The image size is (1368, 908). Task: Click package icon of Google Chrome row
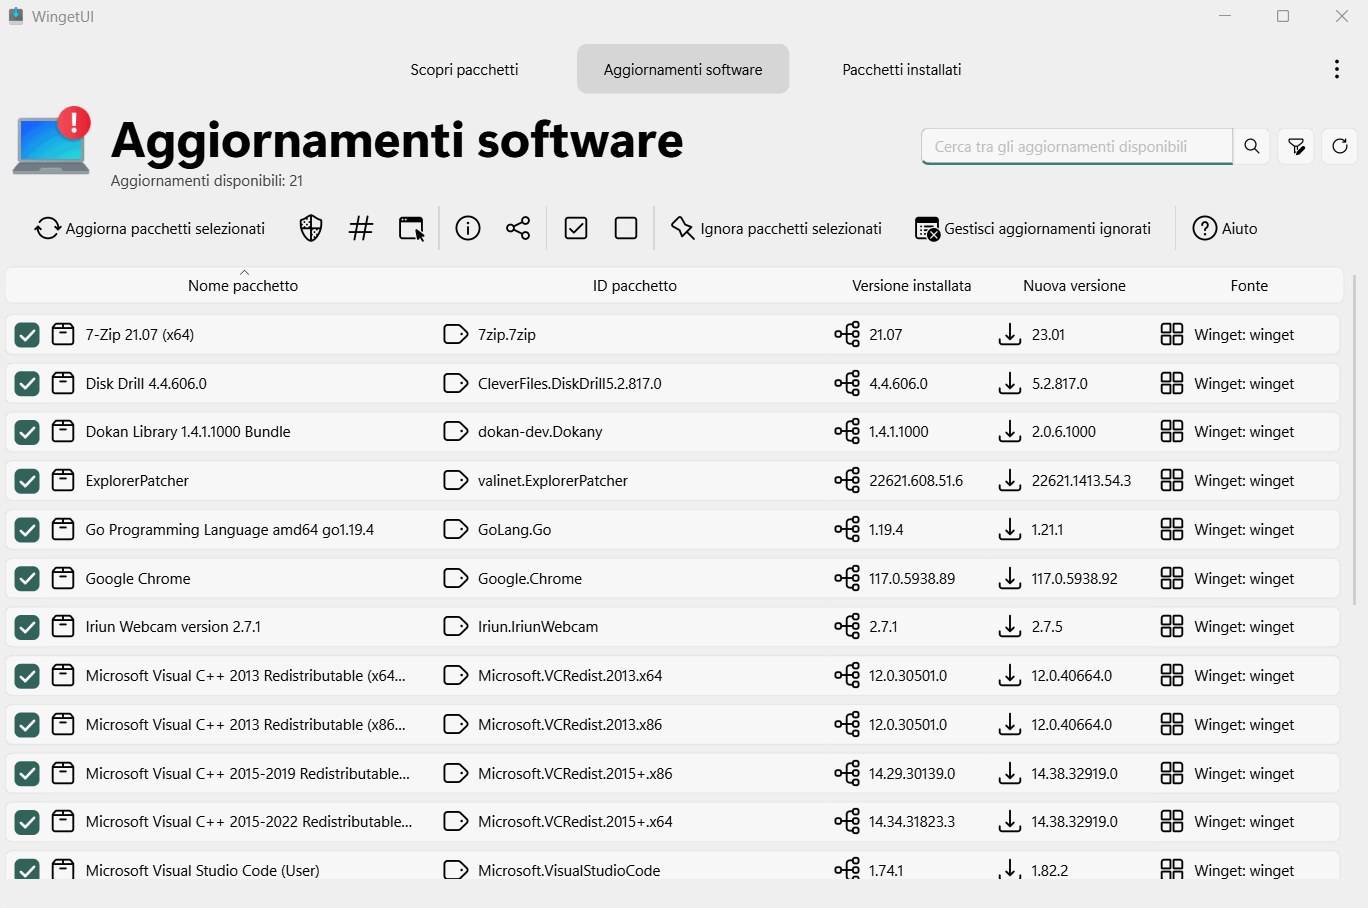[63, 578]
